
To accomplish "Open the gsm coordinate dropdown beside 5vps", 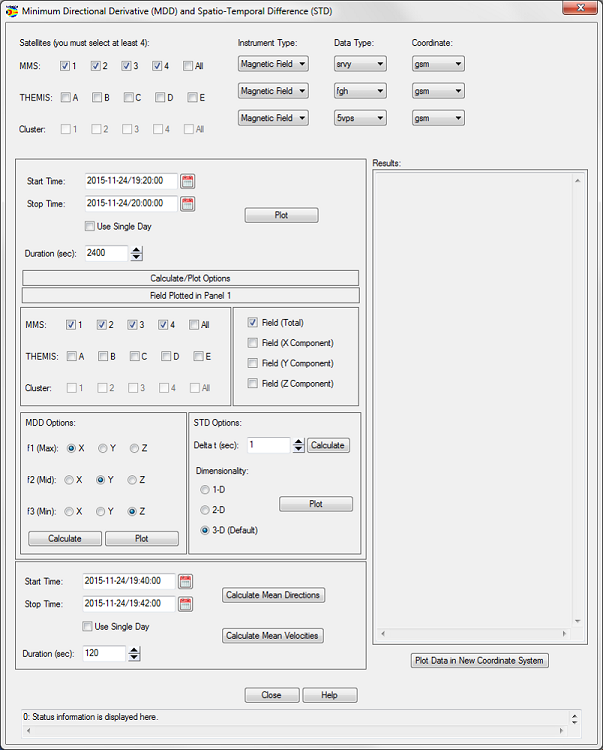I will 437,118.
